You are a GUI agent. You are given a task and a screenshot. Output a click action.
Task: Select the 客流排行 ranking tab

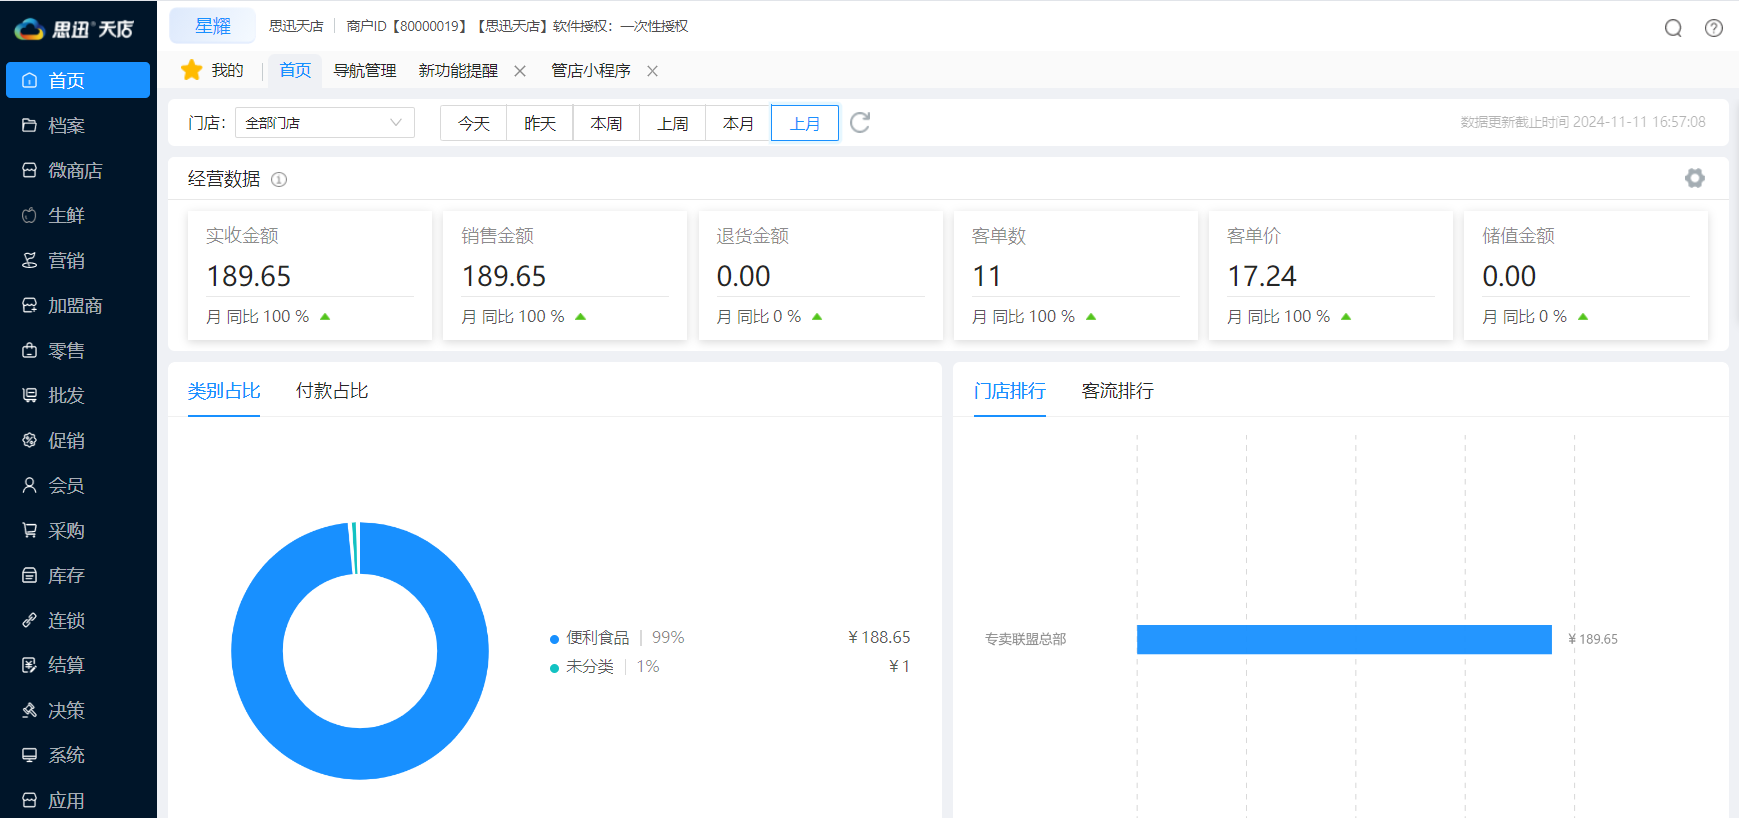tap(1118, 391)
